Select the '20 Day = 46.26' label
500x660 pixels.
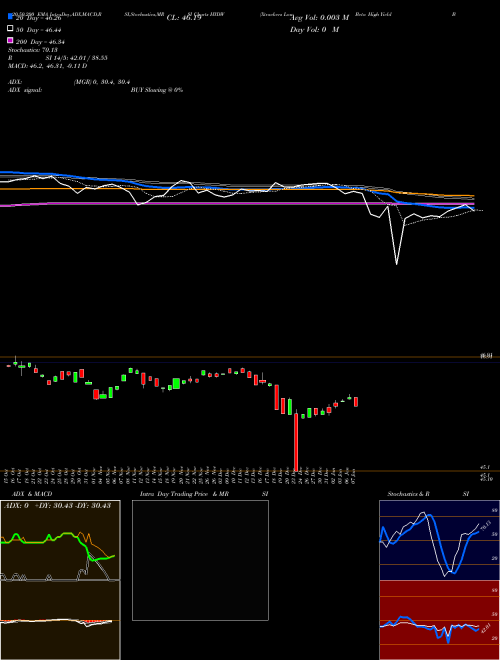click(x=39, y=18)
